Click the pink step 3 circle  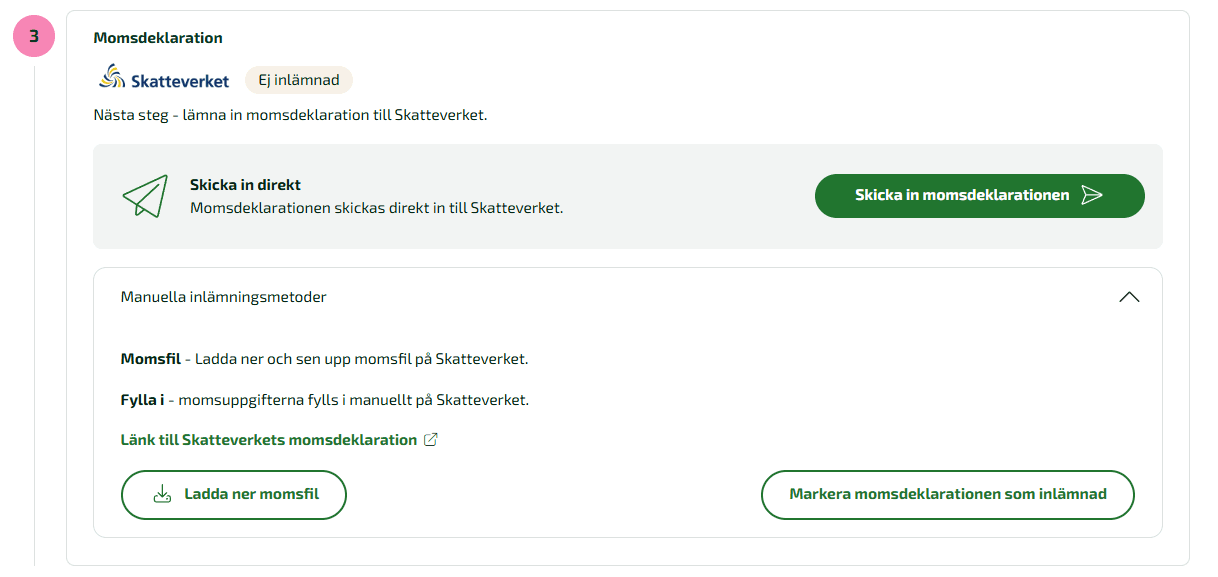34,37
